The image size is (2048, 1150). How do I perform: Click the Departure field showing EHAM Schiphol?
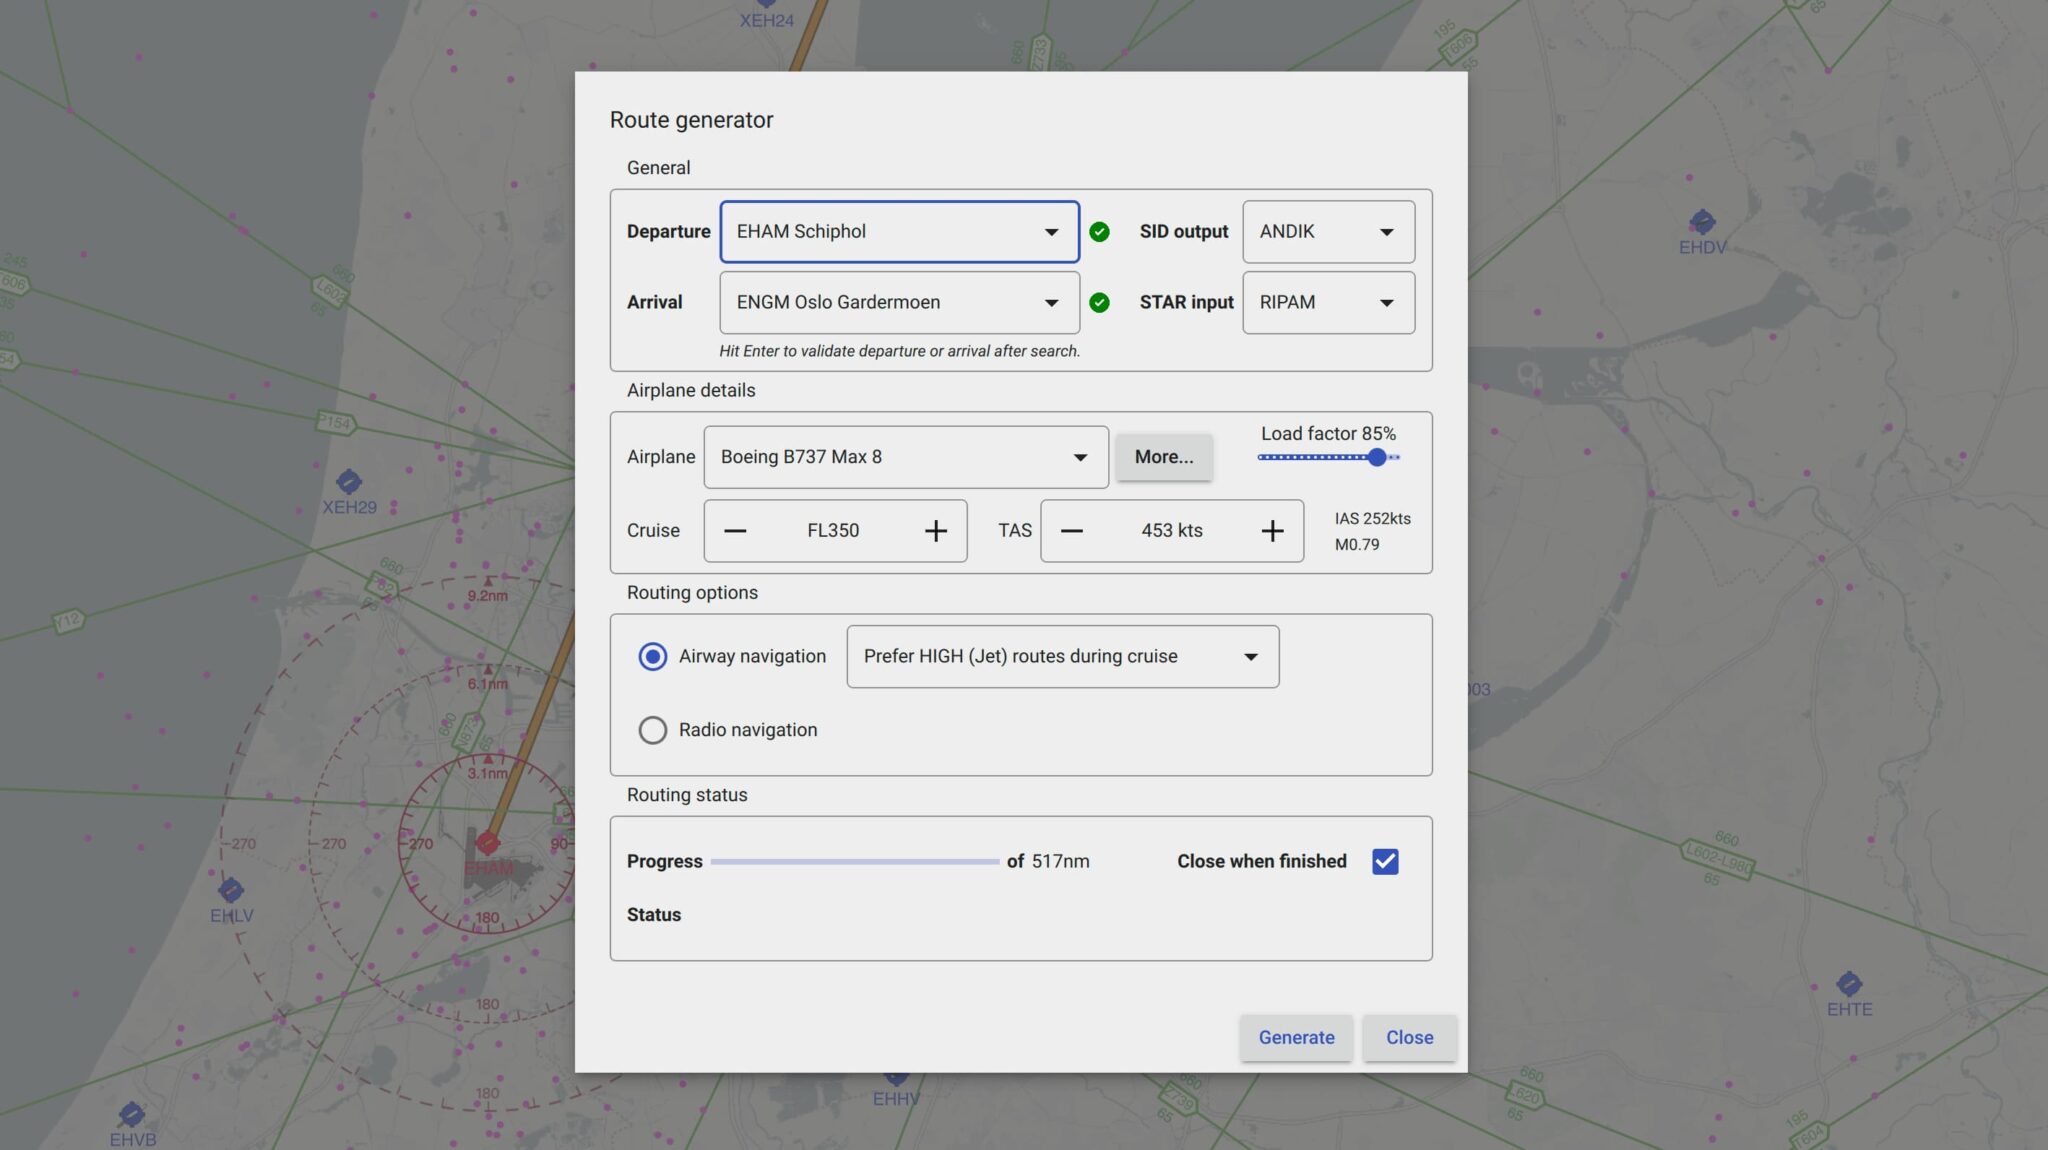pyautogui.click(x=898, y=231)
